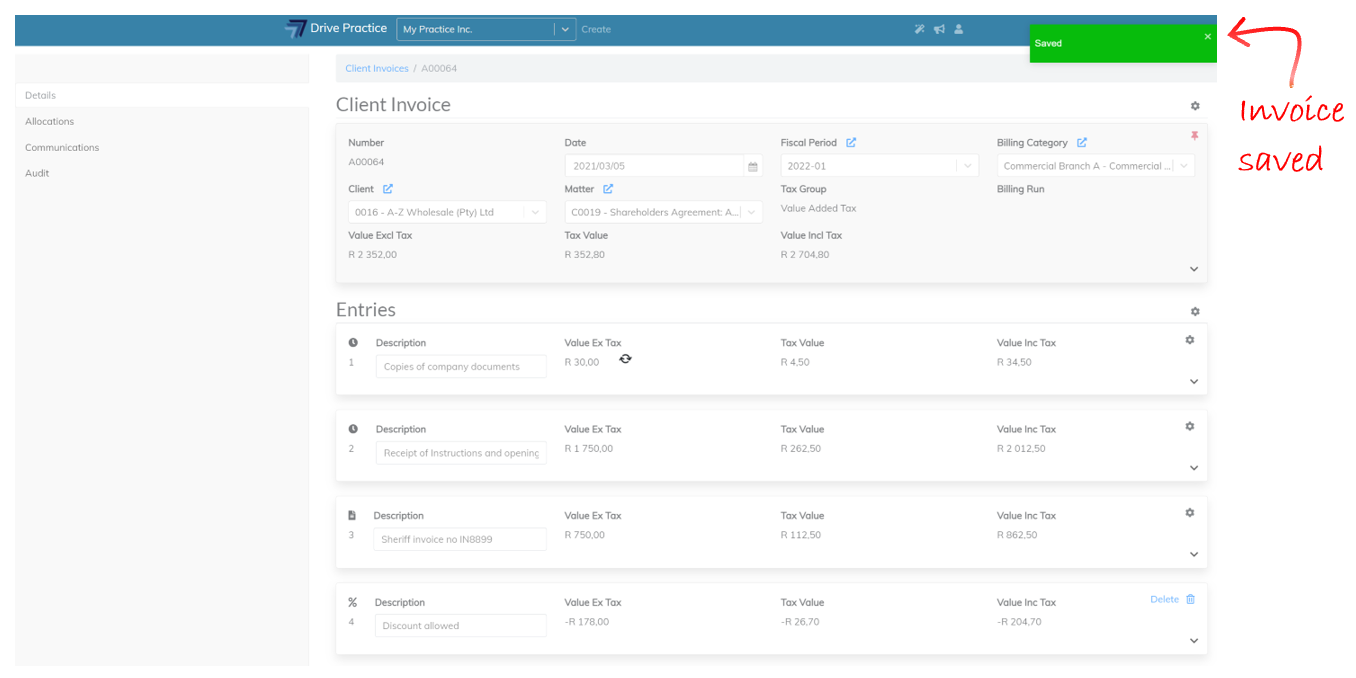Click the red pin icon on invoice card
This screenshot has width=1356, height=678.
pos(1194,136)
